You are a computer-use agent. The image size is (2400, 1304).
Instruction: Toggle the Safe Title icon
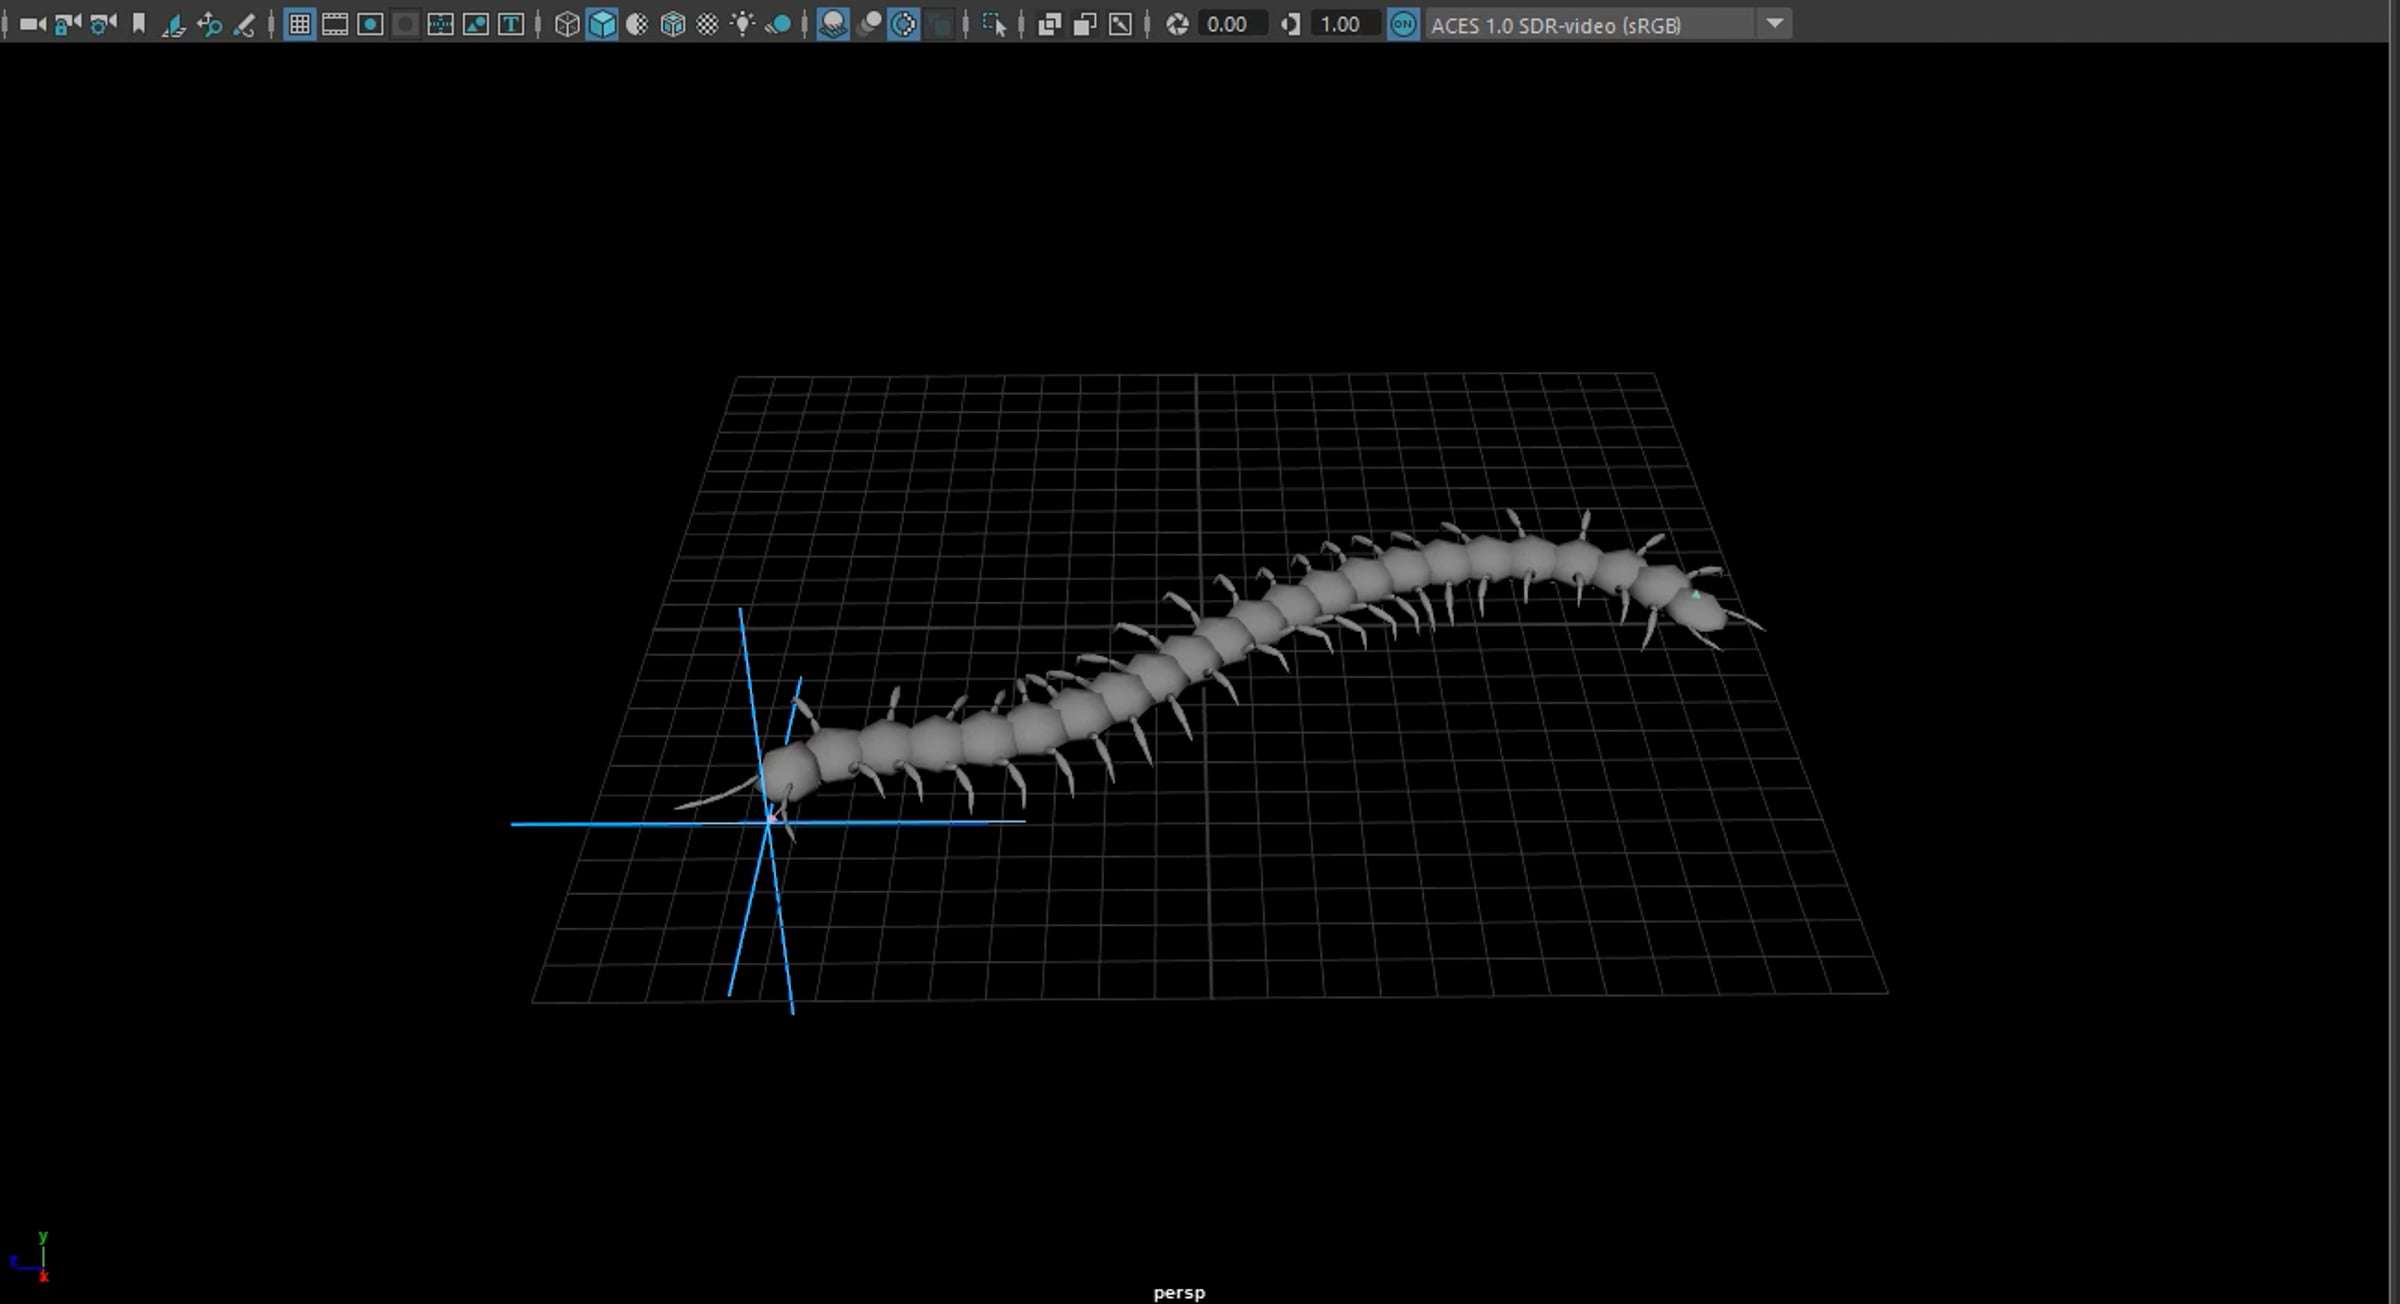click(511, 24)
